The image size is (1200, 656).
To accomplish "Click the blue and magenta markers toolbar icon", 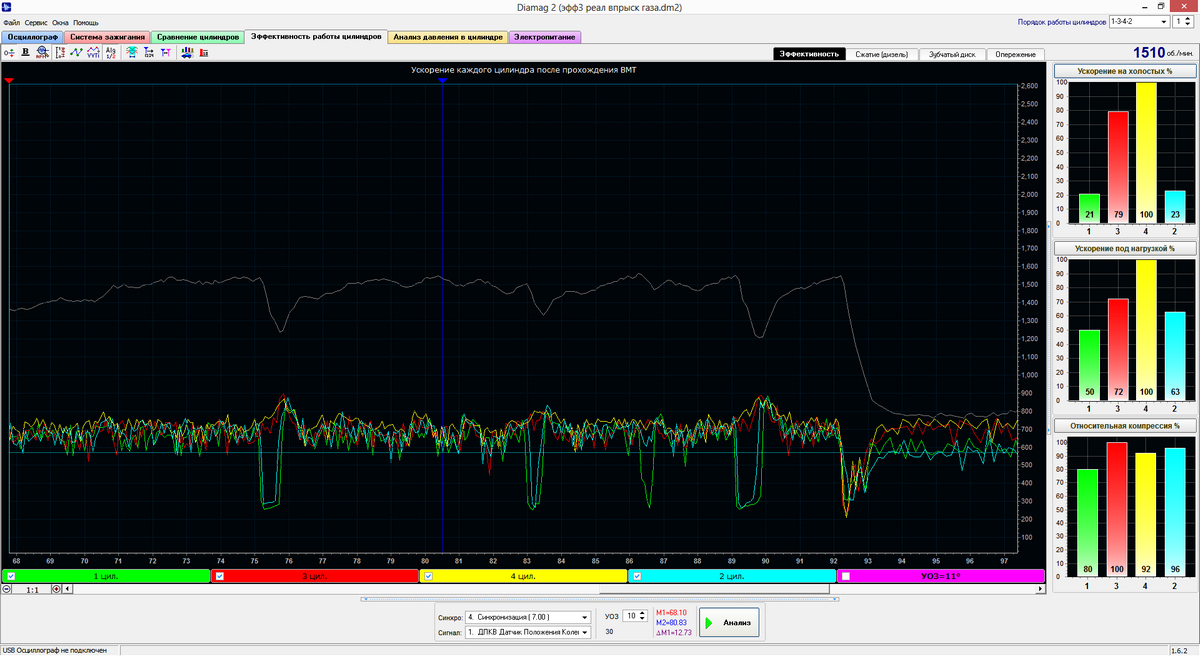I will pos(165,53).
